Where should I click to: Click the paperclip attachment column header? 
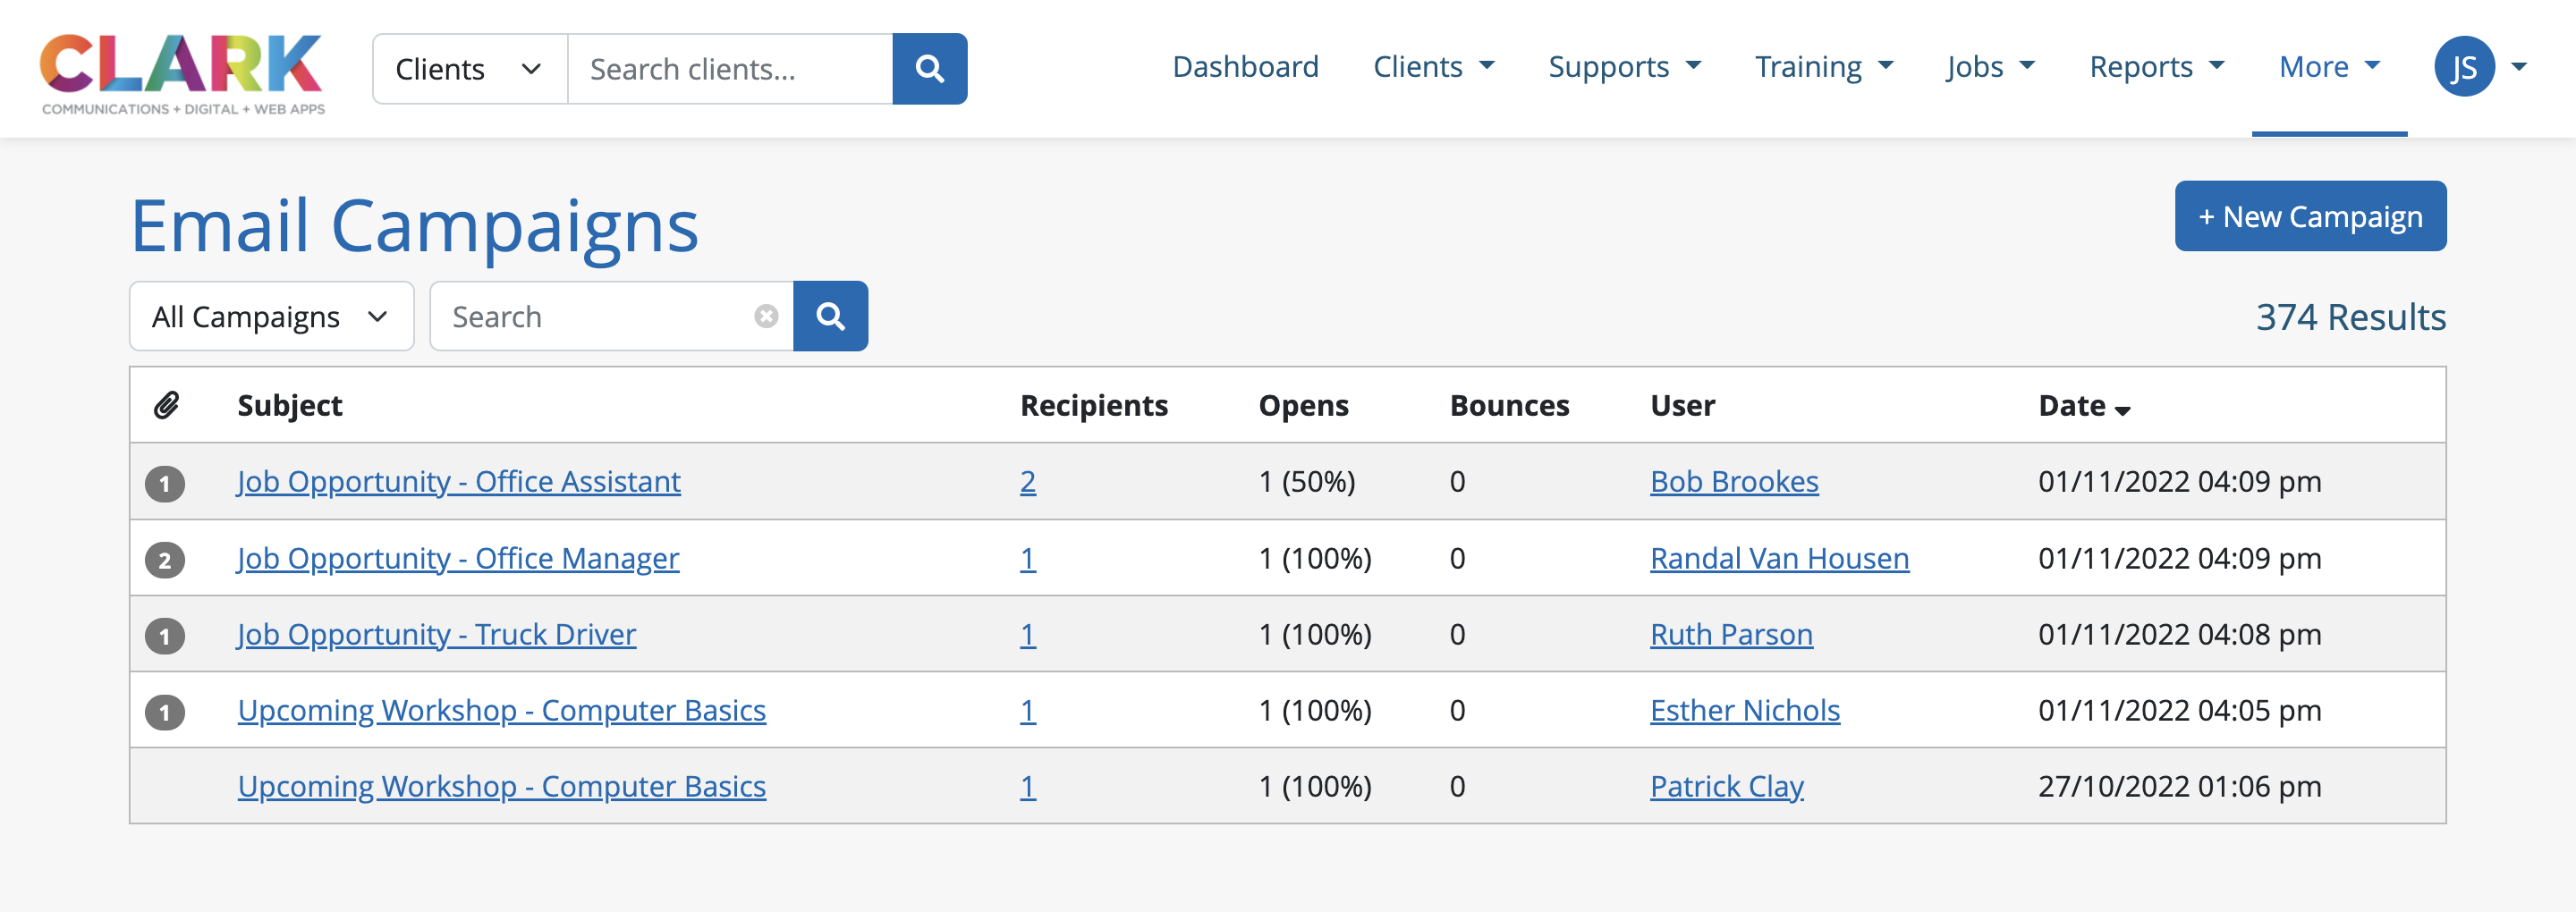coord(166,405)
